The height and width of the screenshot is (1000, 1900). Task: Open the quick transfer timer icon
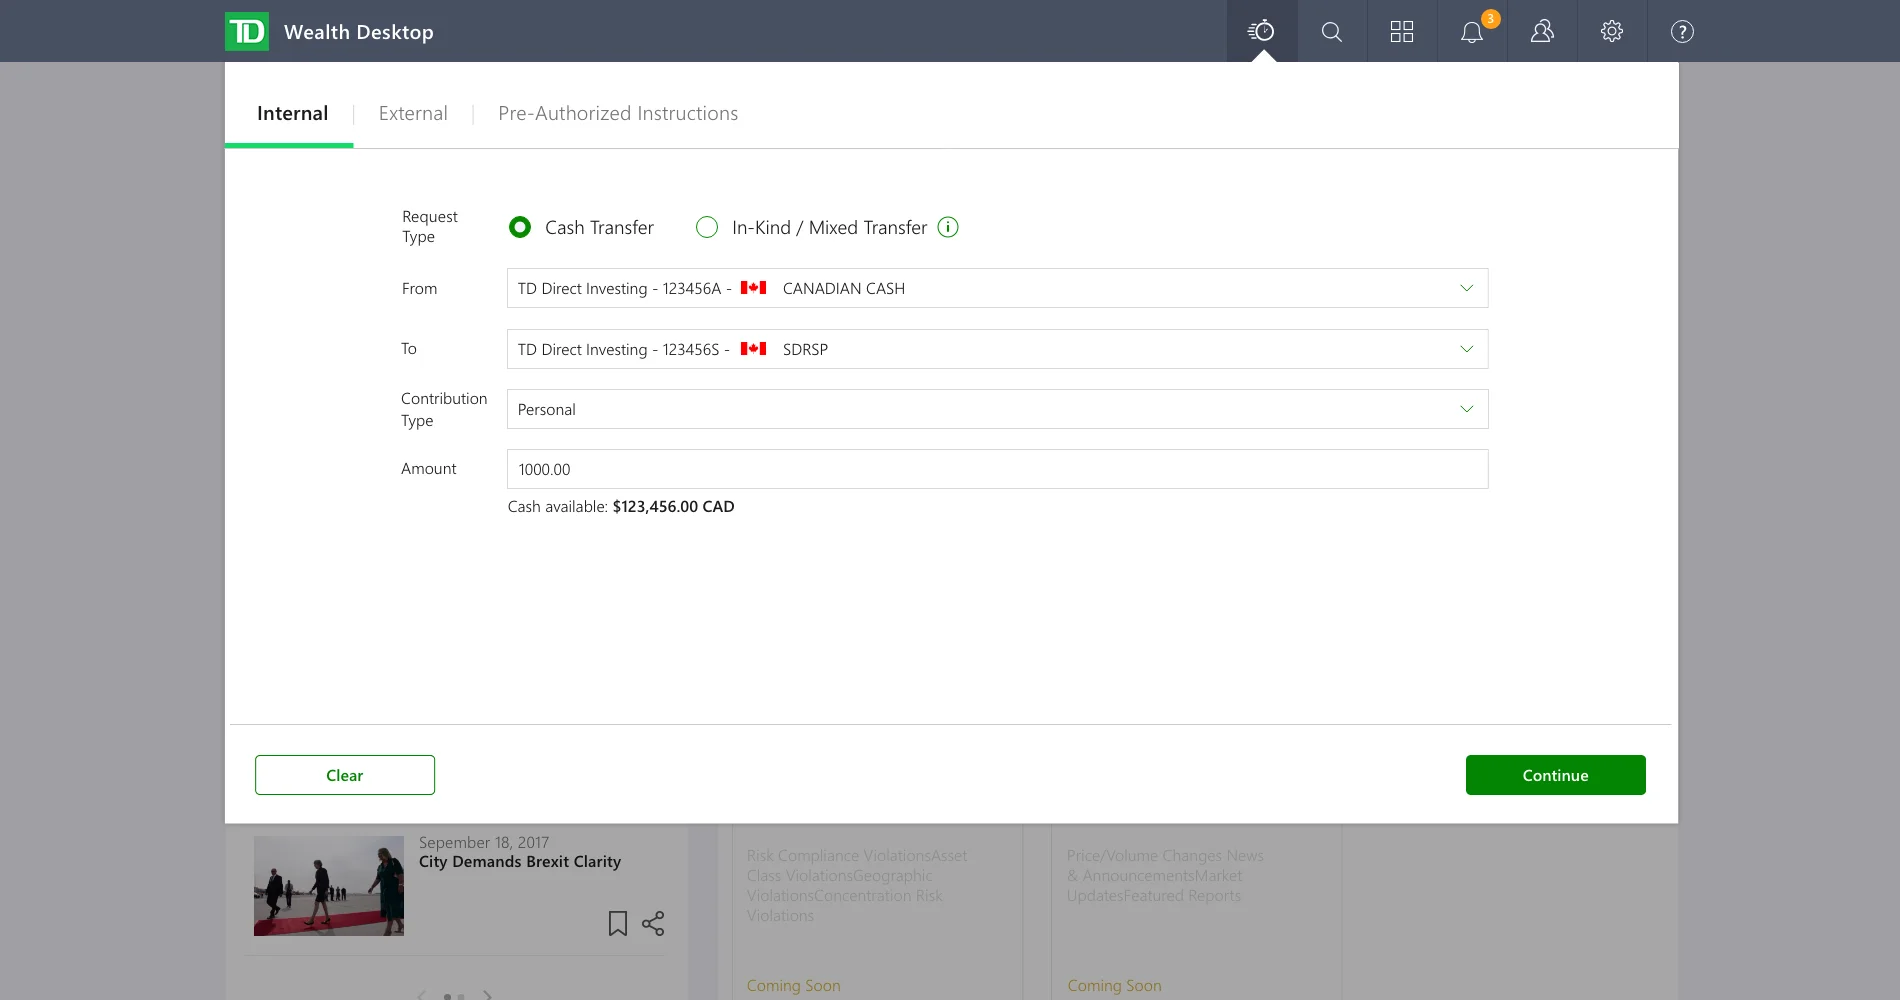tap(1262, 31)
